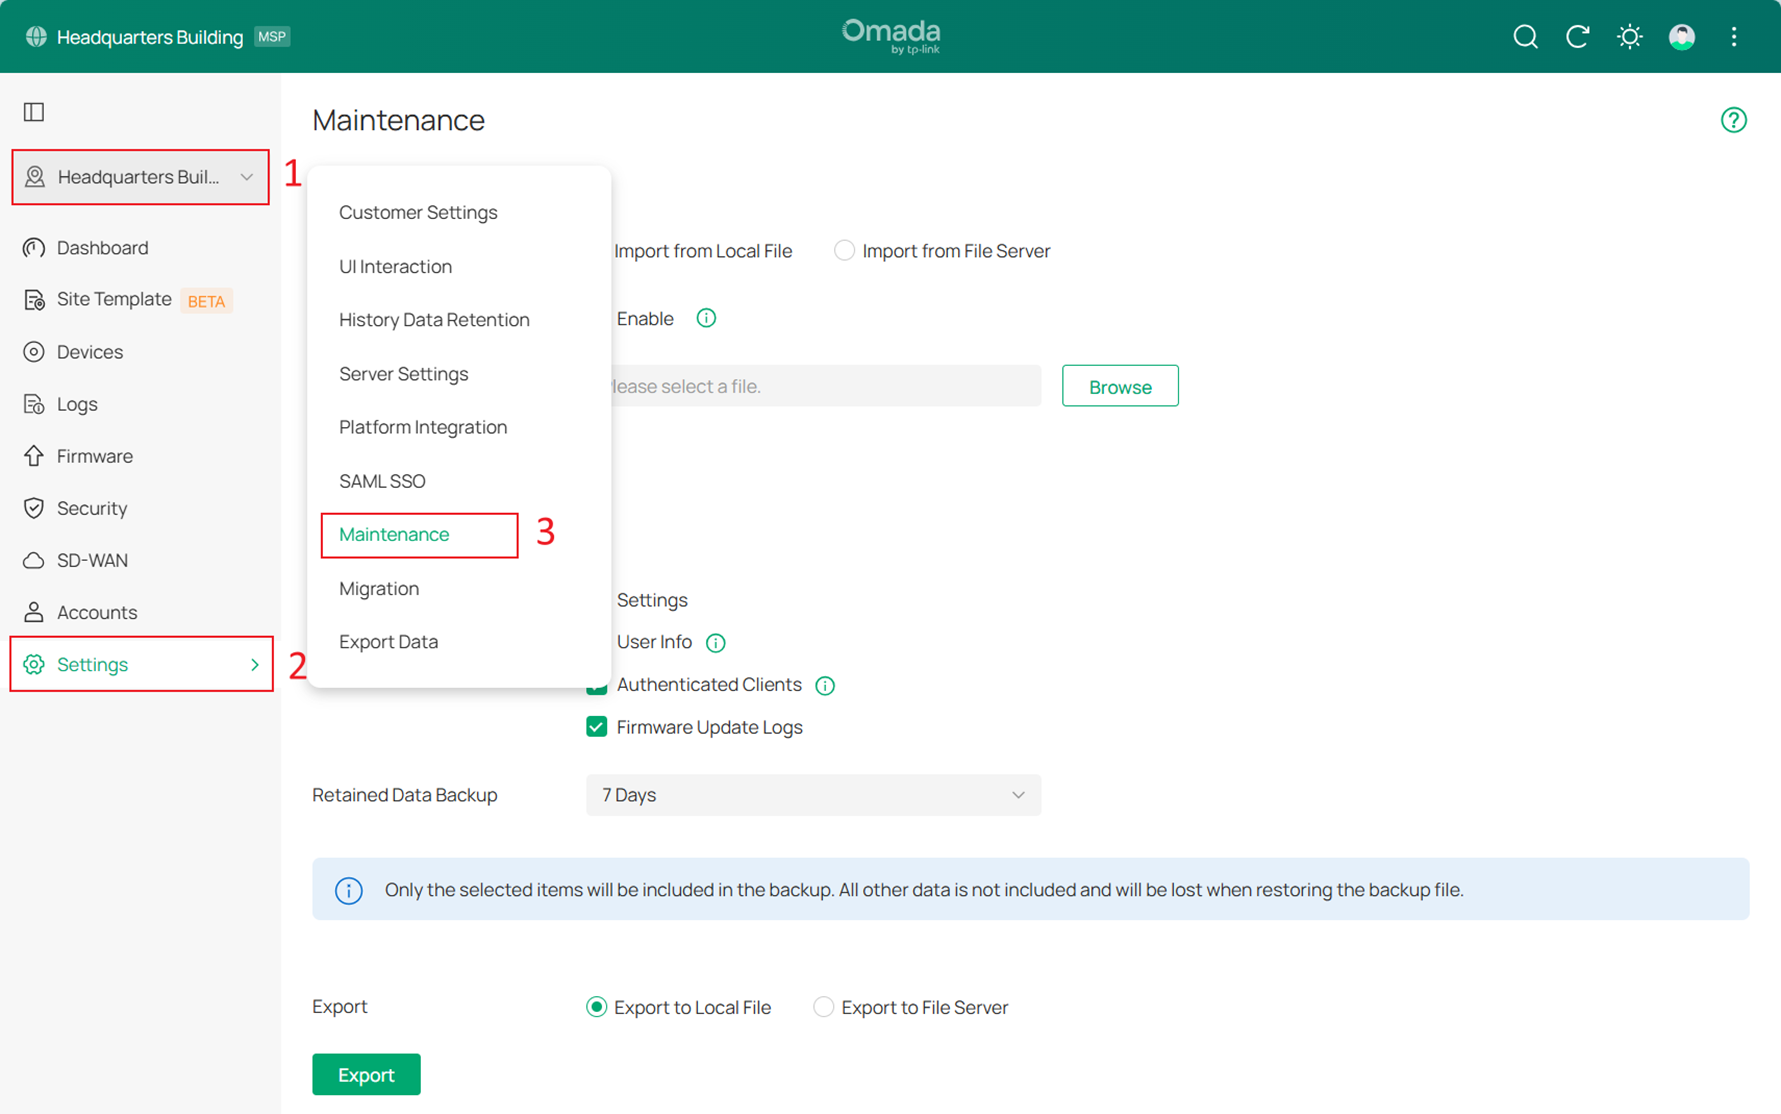Select Migration from the settings menu
This screenshot has width=1781, height=1114.
tap(378, 588)
